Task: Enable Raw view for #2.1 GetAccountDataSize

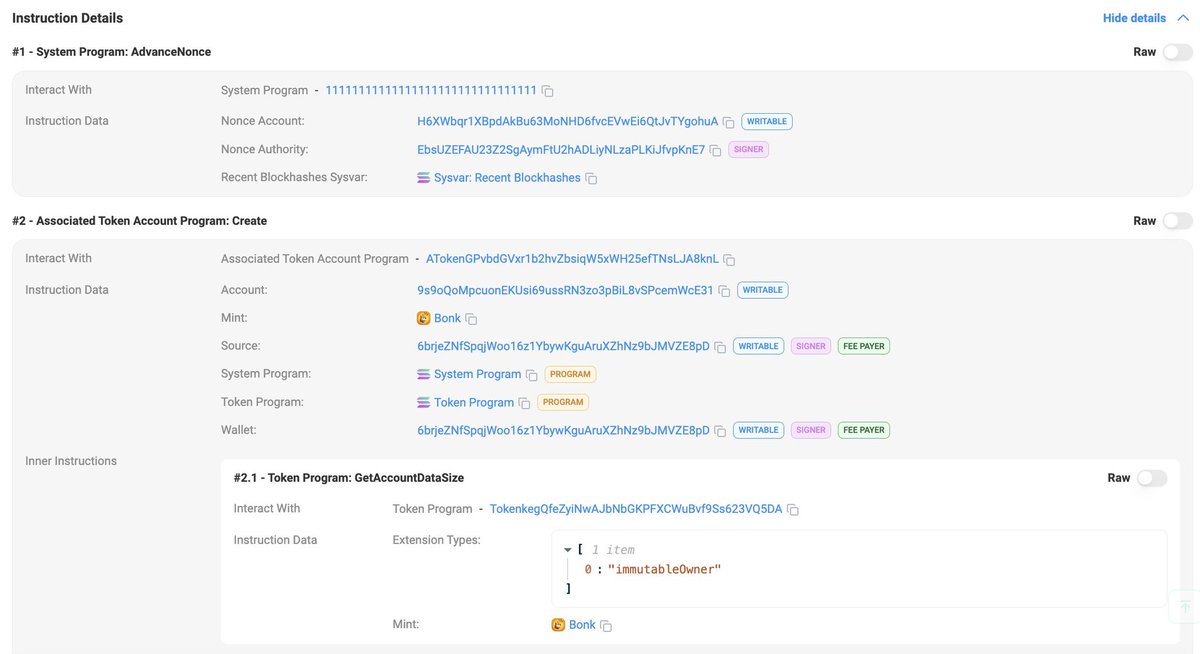Action: (x=1152, y=478)
